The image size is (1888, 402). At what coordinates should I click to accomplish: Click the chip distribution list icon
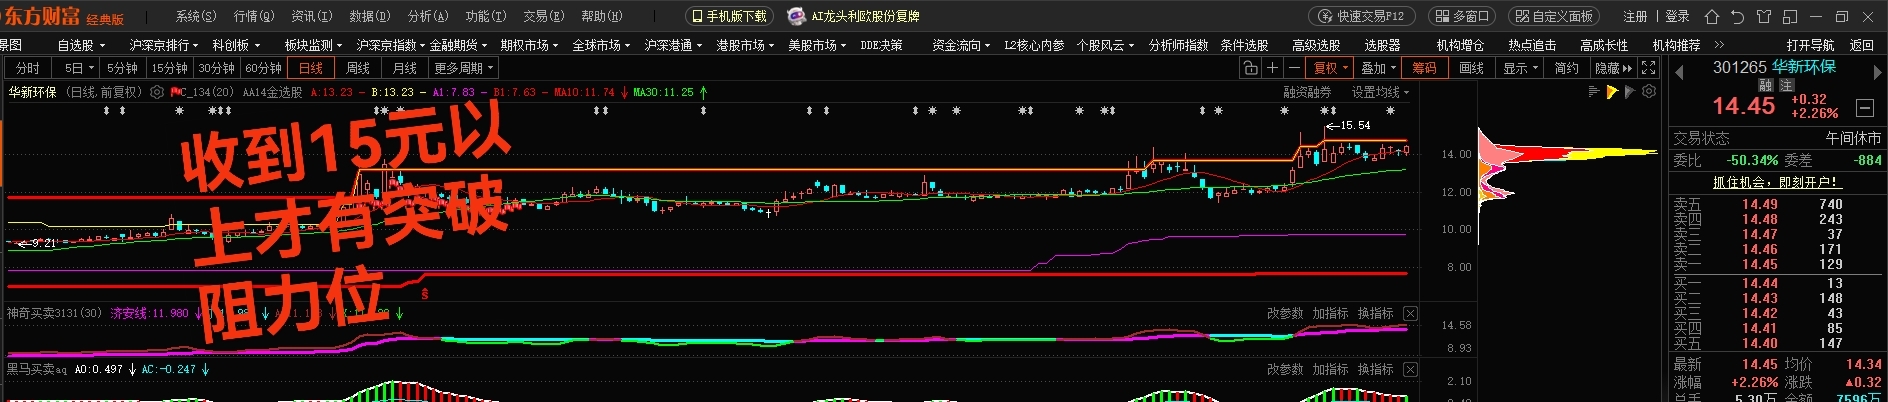click(1595, 92)
